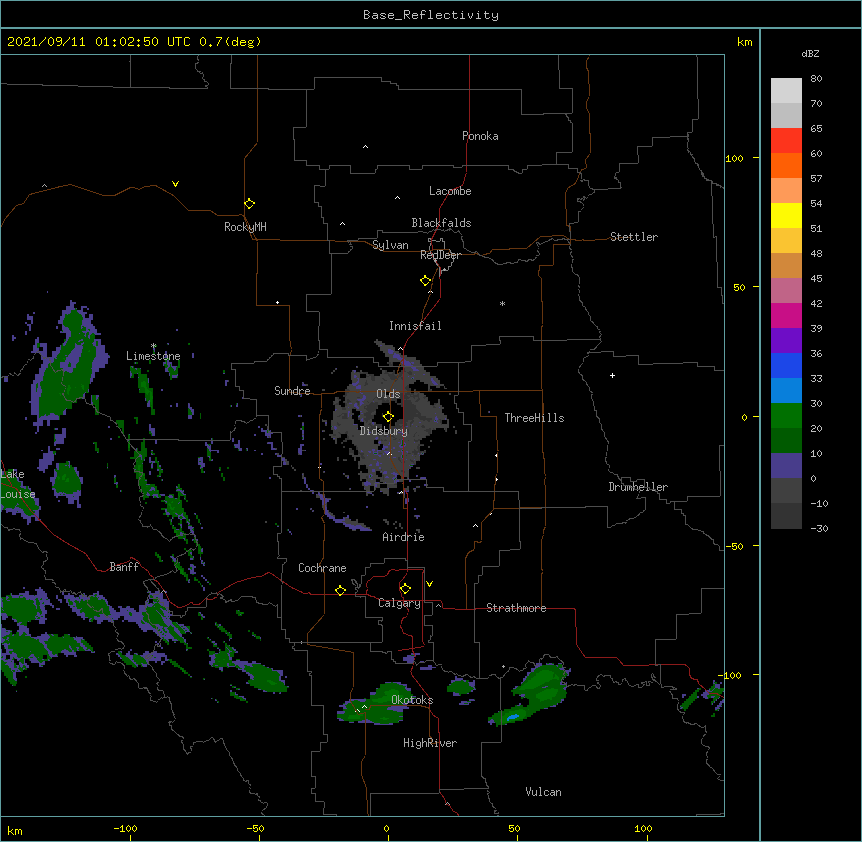Click the 100 tick on vertical km axis
The image size is (862, 842).
[734, 158]
